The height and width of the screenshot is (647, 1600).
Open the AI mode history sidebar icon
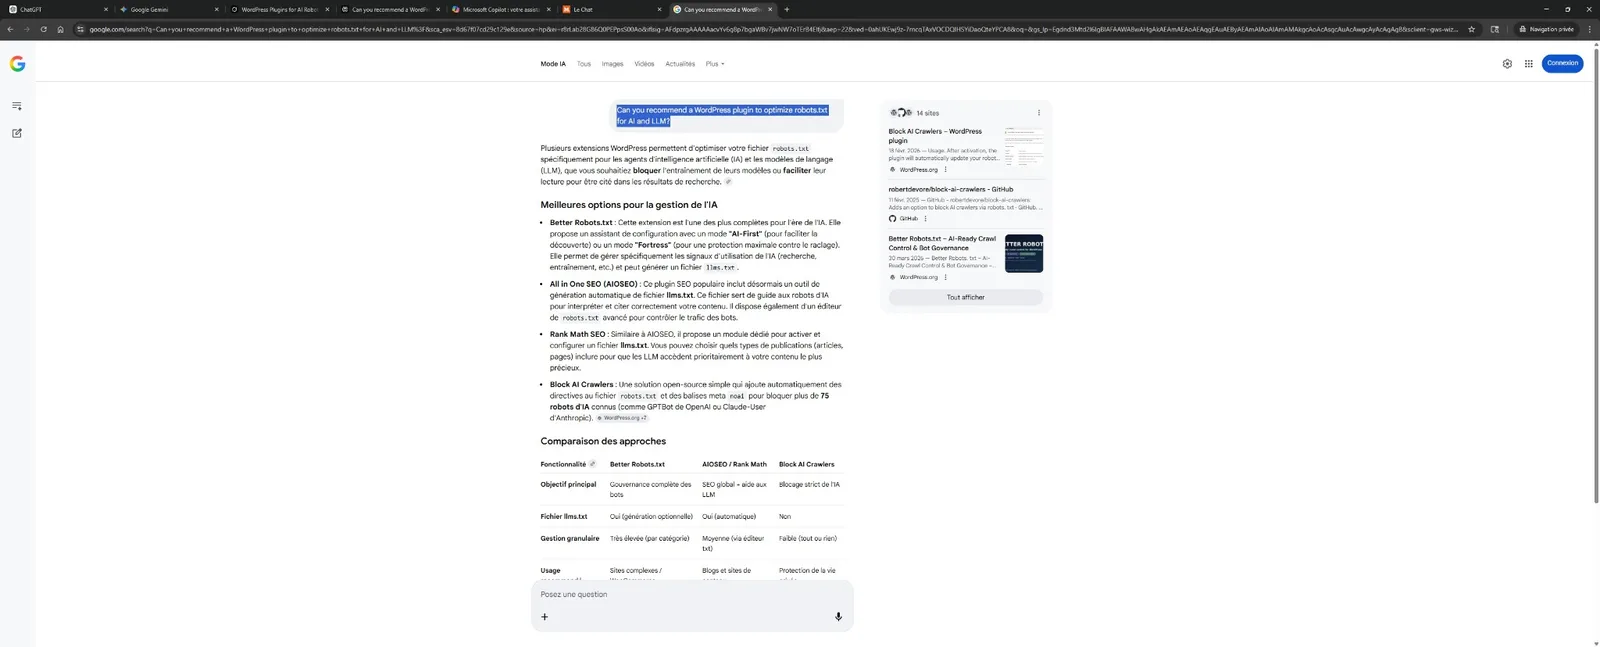(x=17, y=106)
